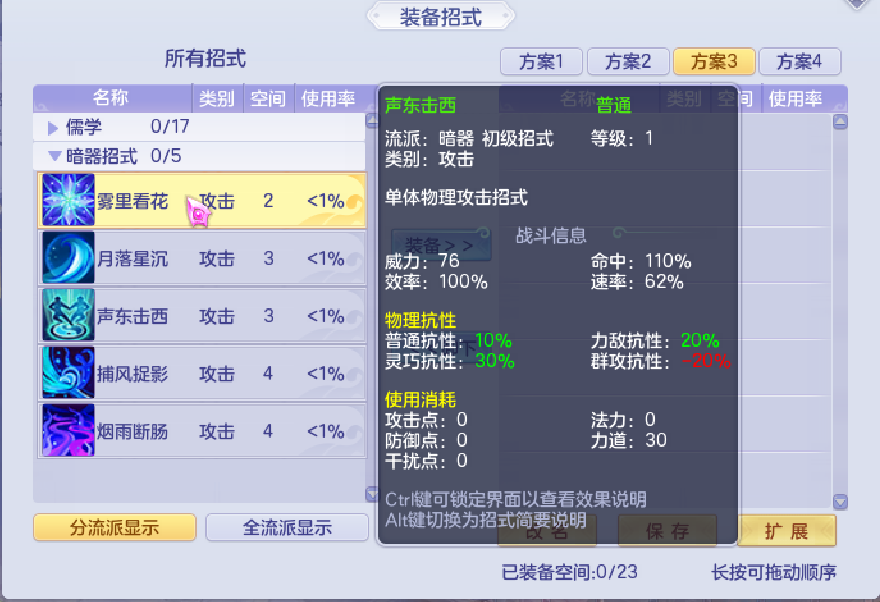Click the right panel scroll-down arrow
This screenshot has height=602, width=880.
point(840,501)
